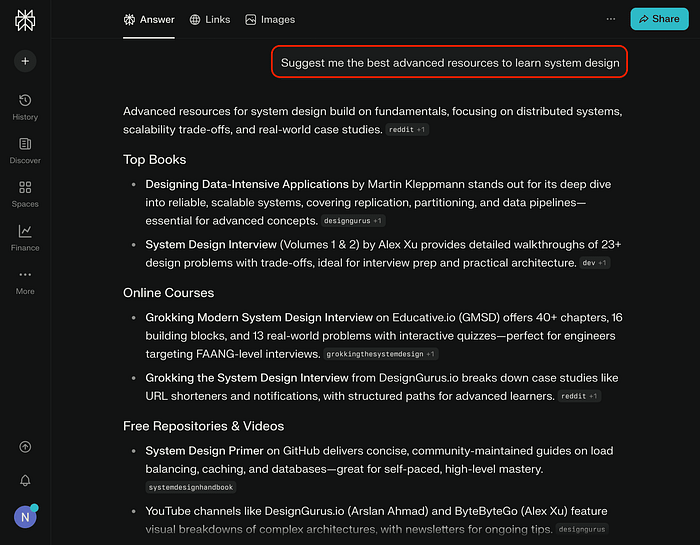This screenshot has width=700, height=545.
Task: Expand the More sidebar menu
Action: point(25,280)
